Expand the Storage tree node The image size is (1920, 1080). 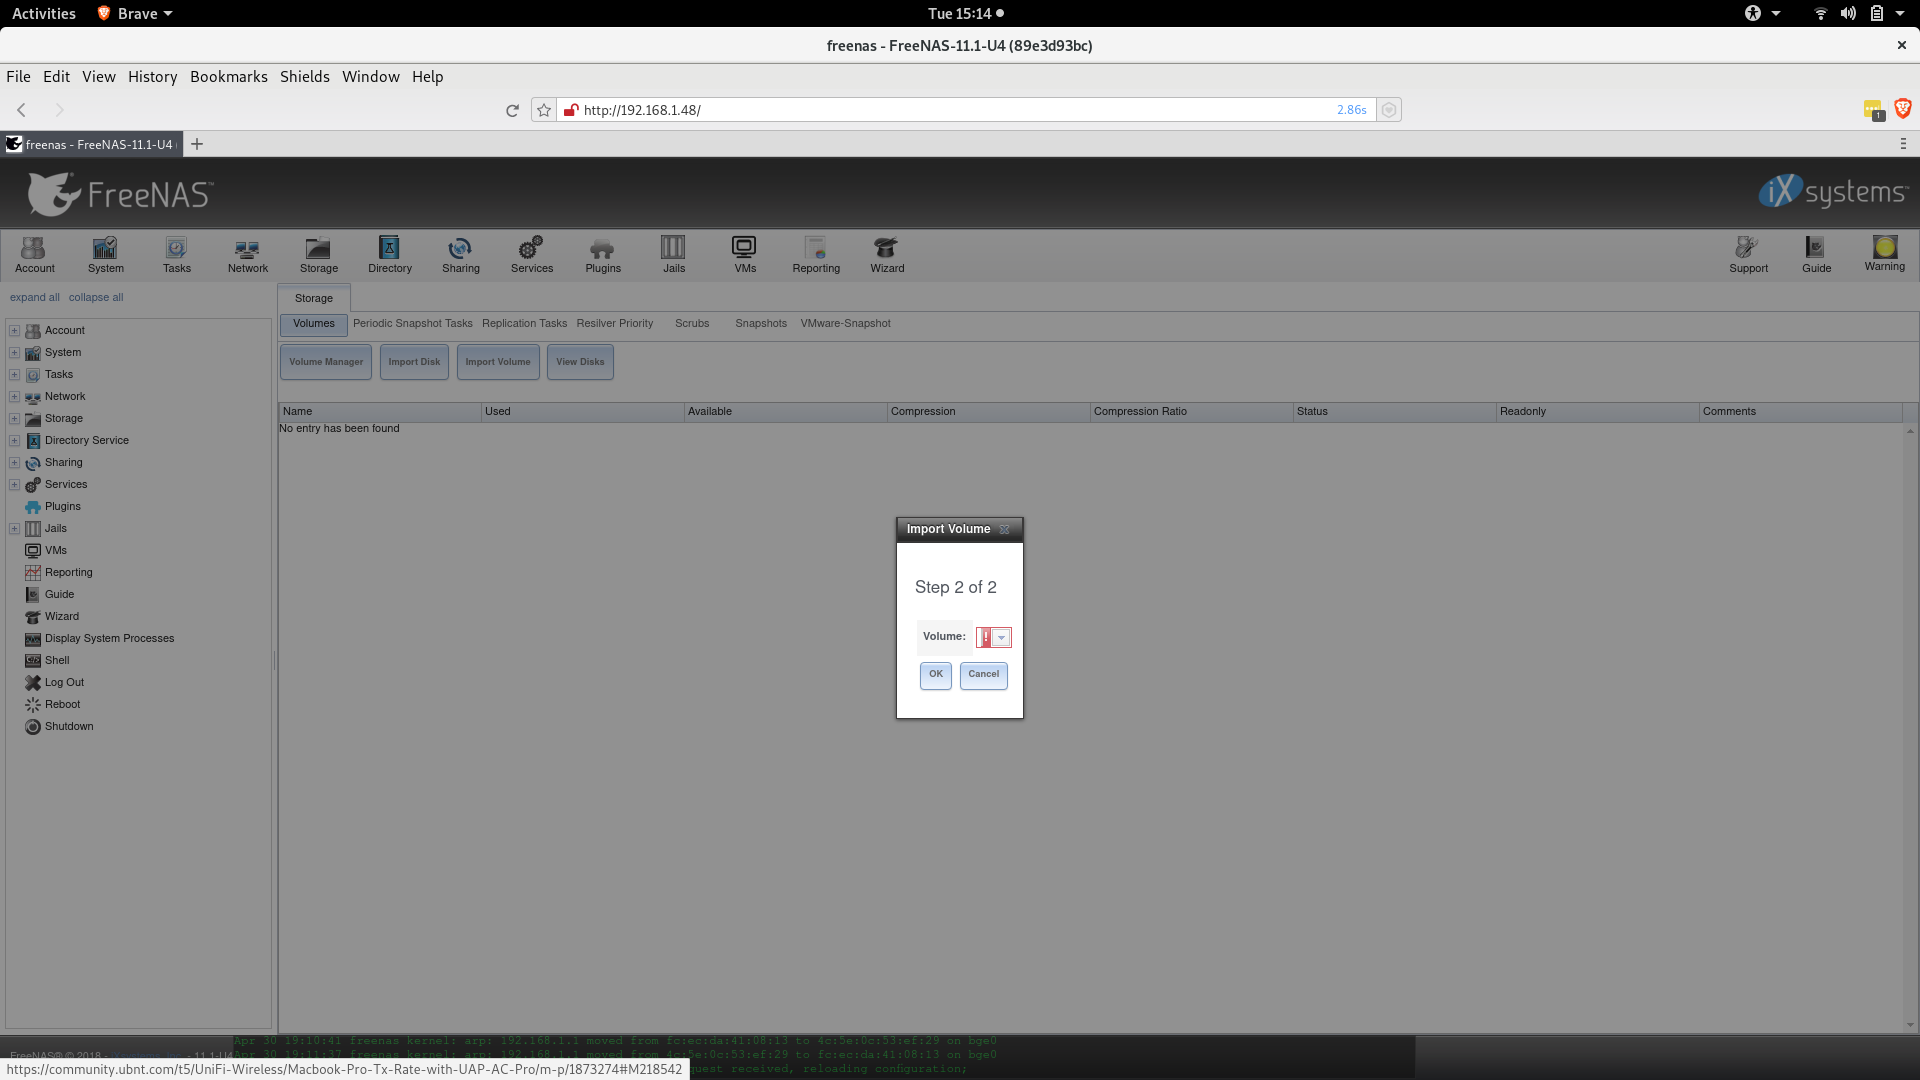(15, 418)
